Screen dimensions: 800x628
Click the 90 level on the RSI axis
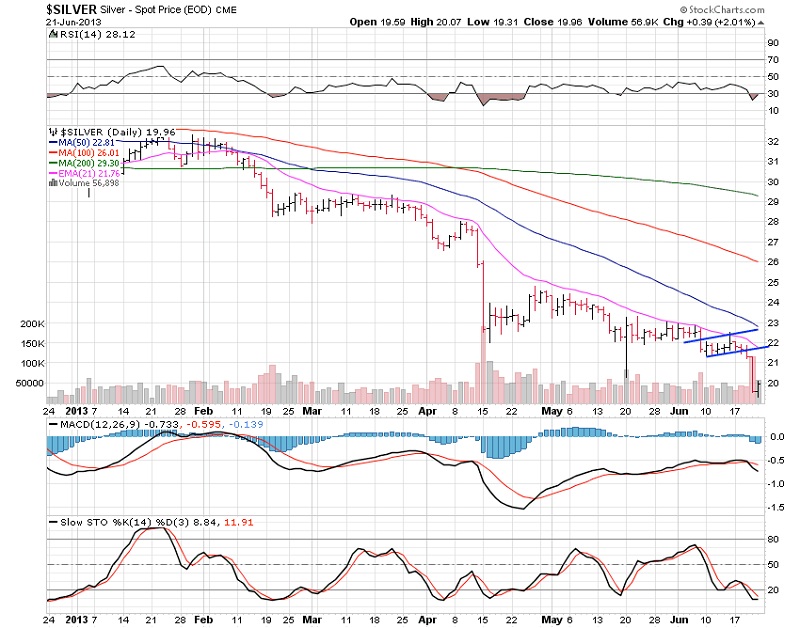coord(773,43)
